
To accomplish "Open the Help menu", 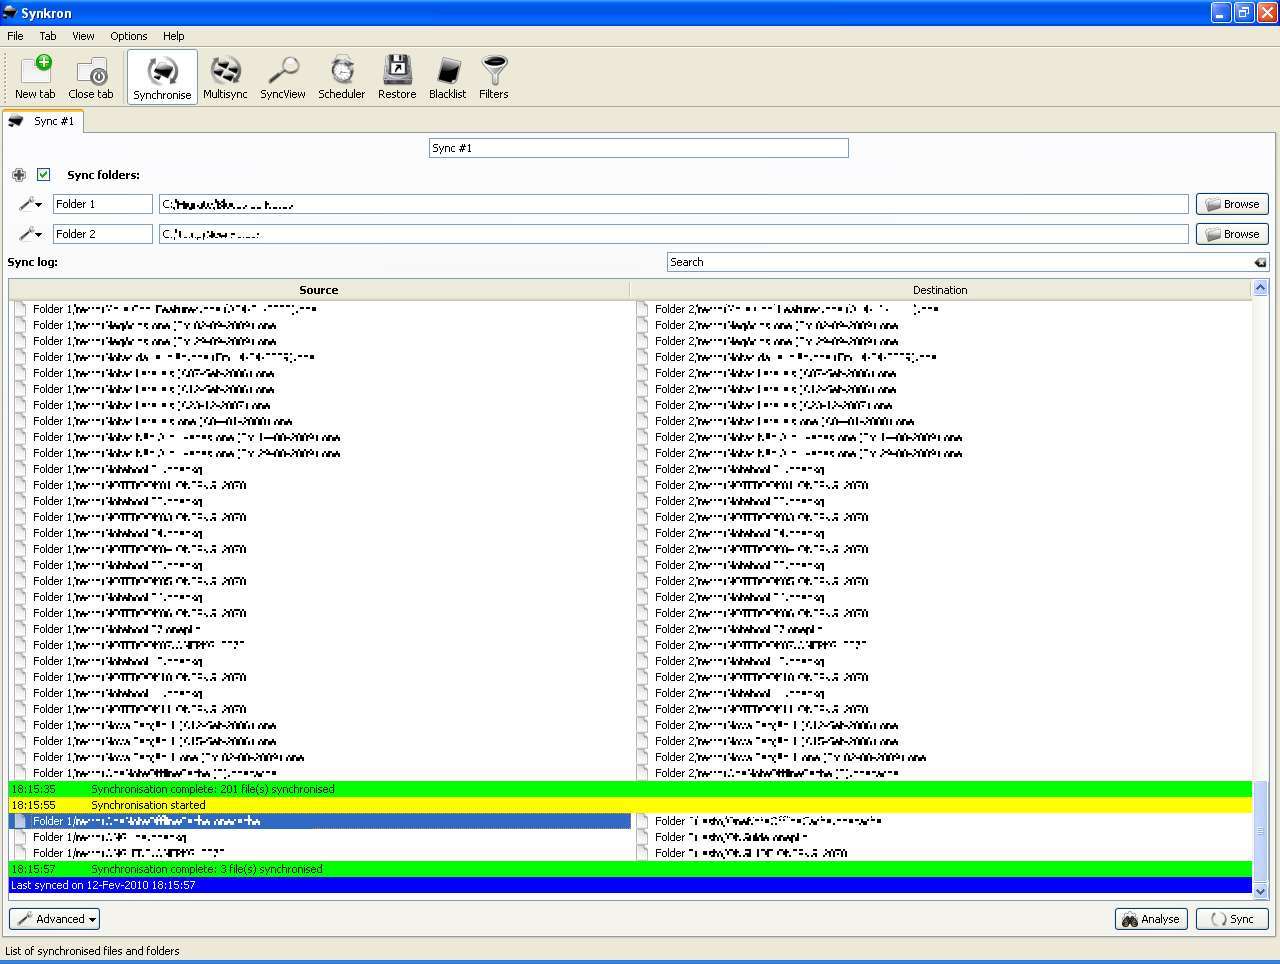I will 174,36.
